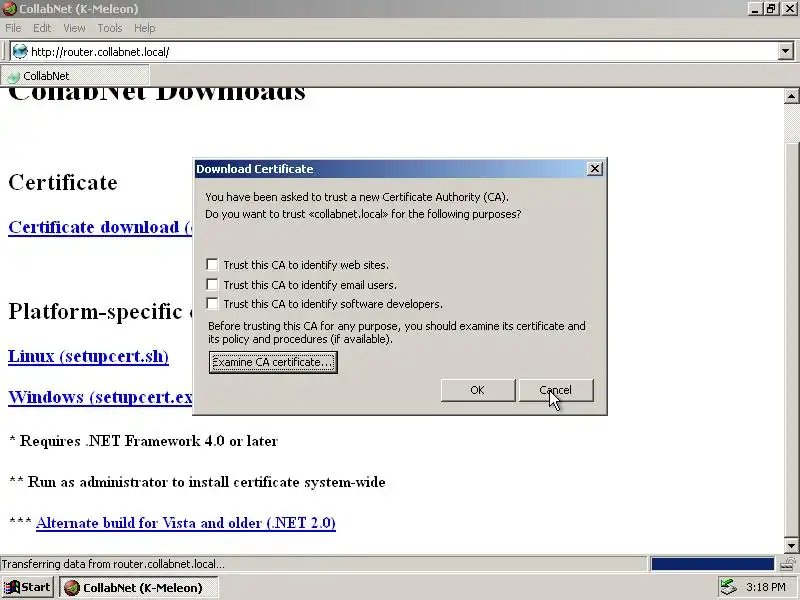Click the URL field showing router.collabnet.local

coord(393,52)
